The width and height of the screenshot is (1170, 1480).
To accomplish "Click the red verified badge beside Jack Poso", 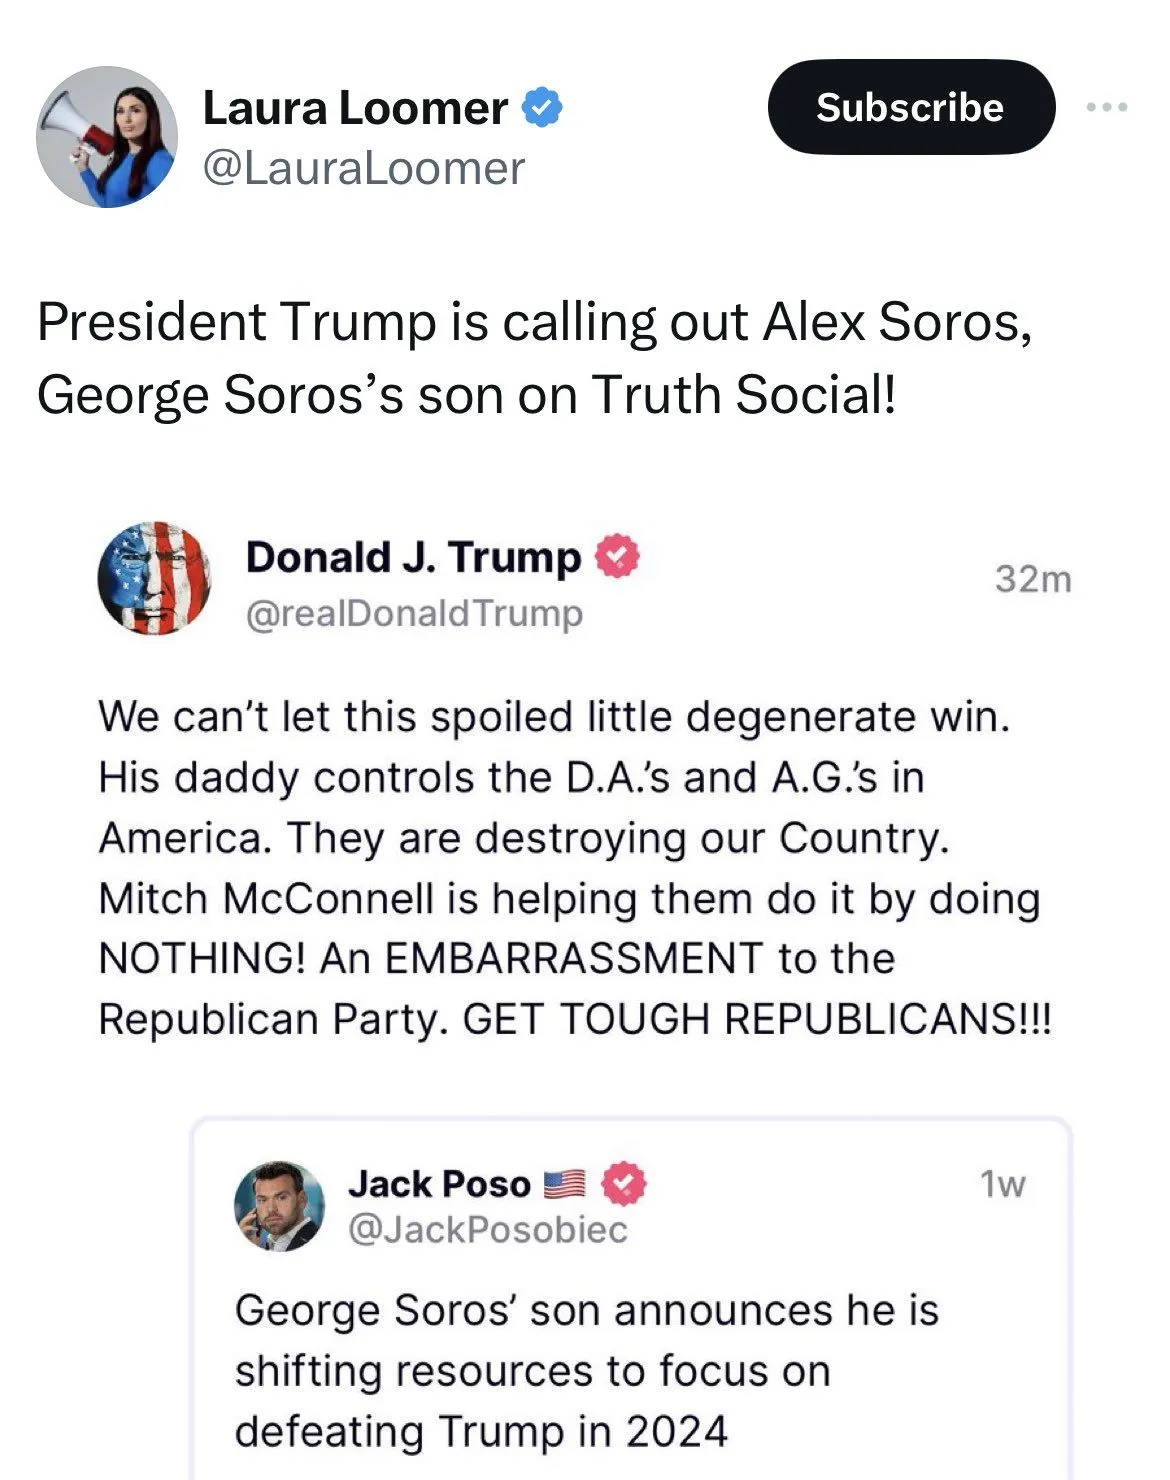I will click(623, 1184).
